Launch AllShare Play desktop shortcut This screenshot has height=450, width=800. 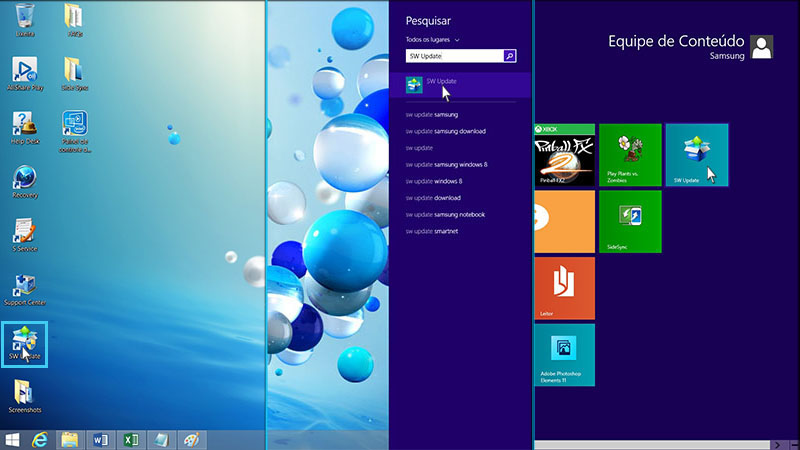(x=24, y=73)
